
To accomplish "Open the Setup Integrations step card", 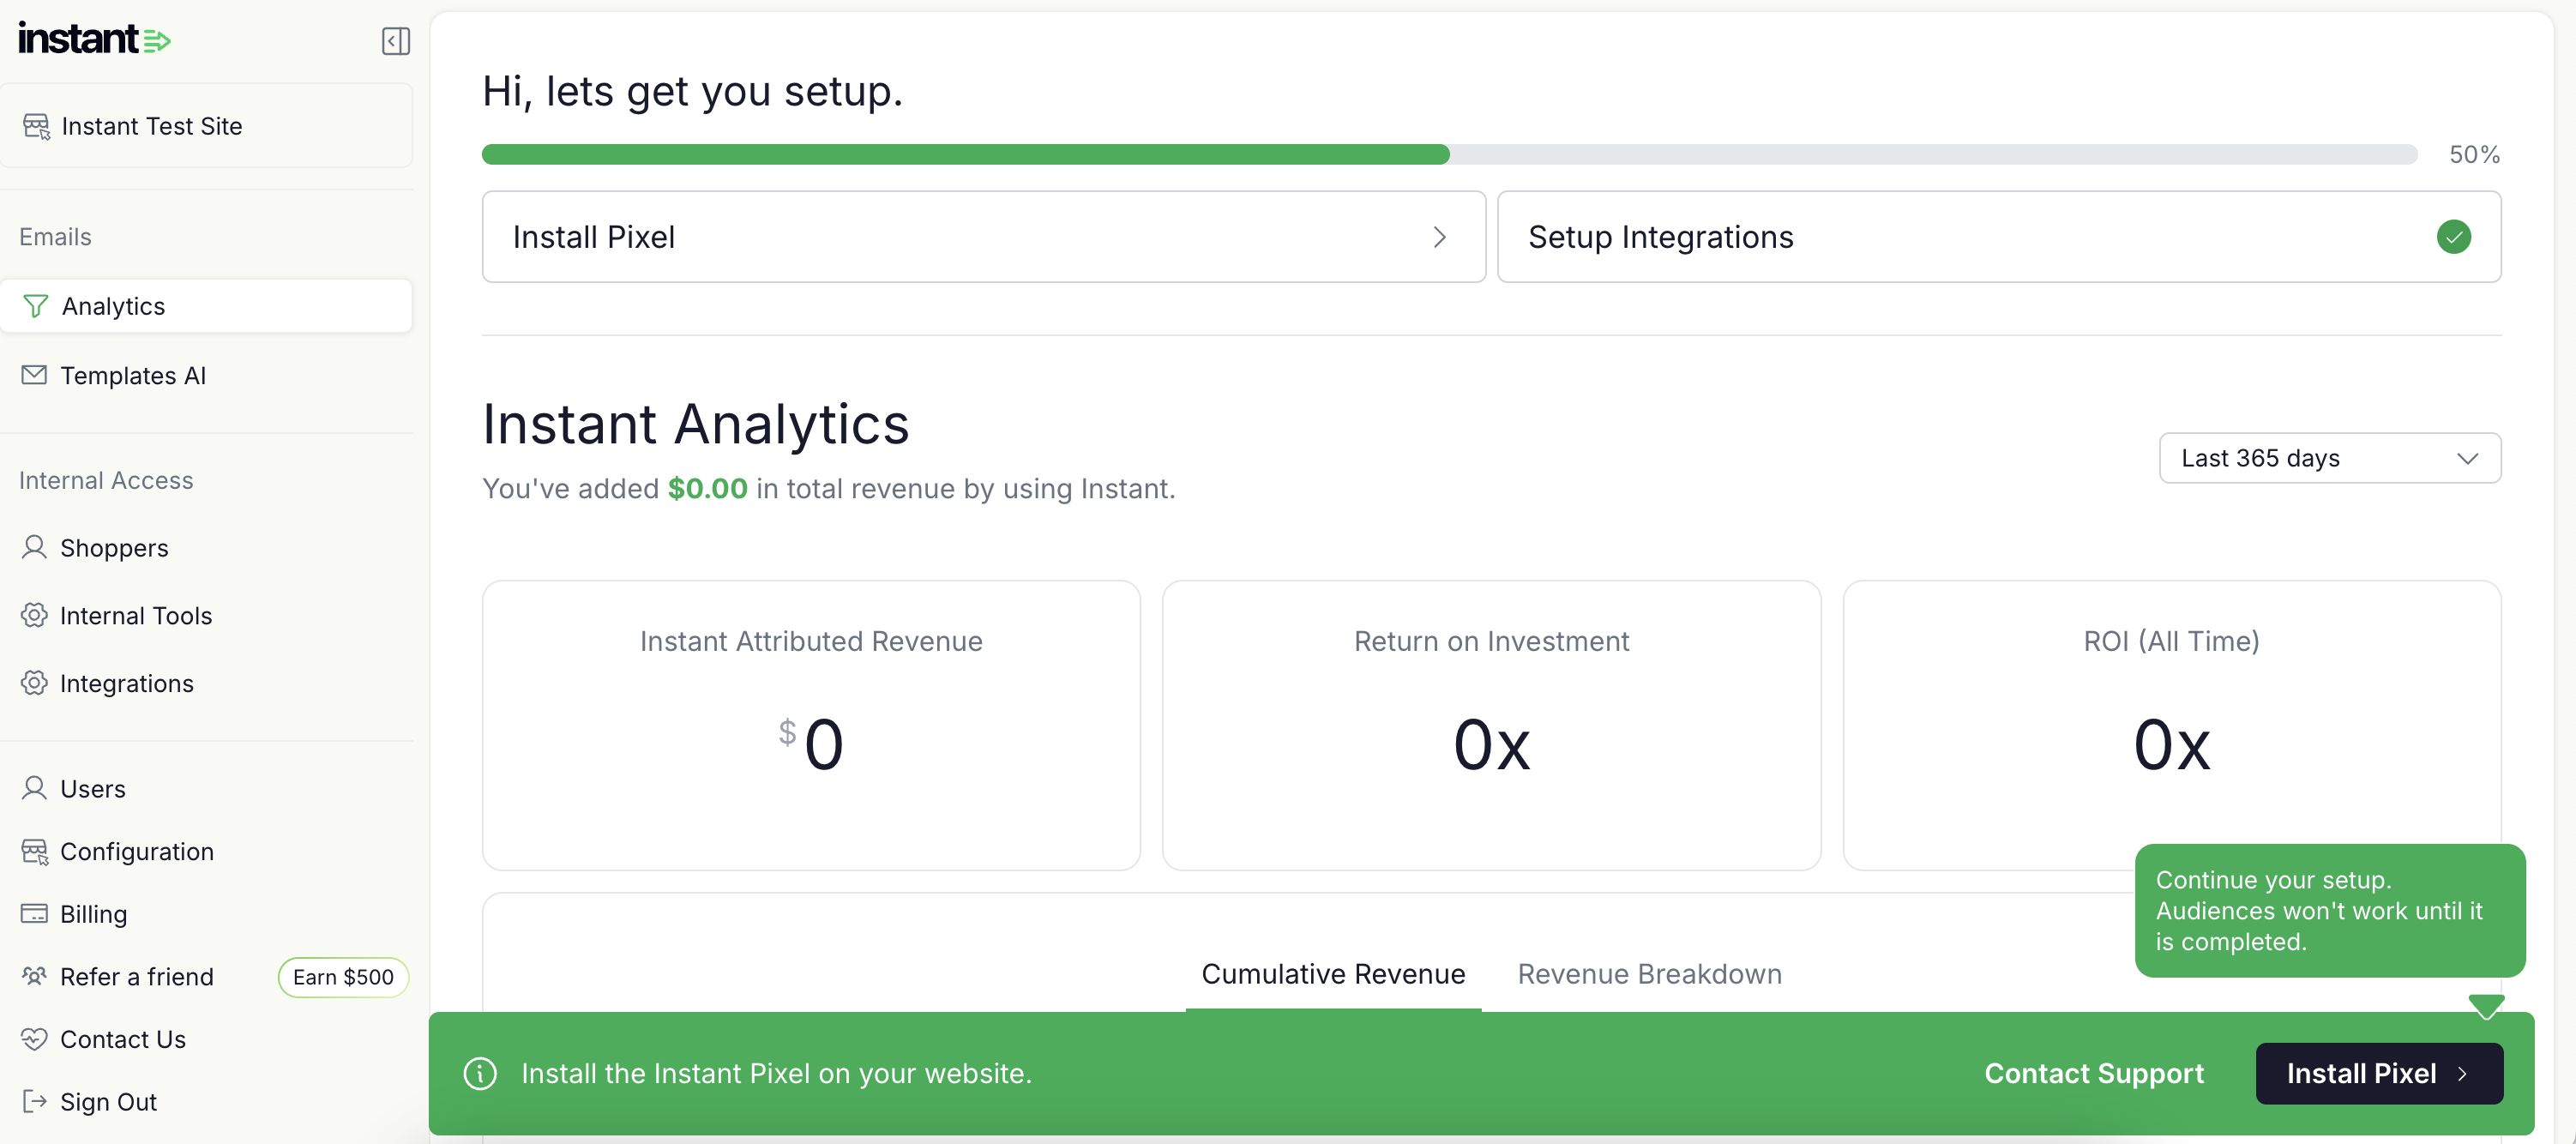I will click(x=1999, y=237).
